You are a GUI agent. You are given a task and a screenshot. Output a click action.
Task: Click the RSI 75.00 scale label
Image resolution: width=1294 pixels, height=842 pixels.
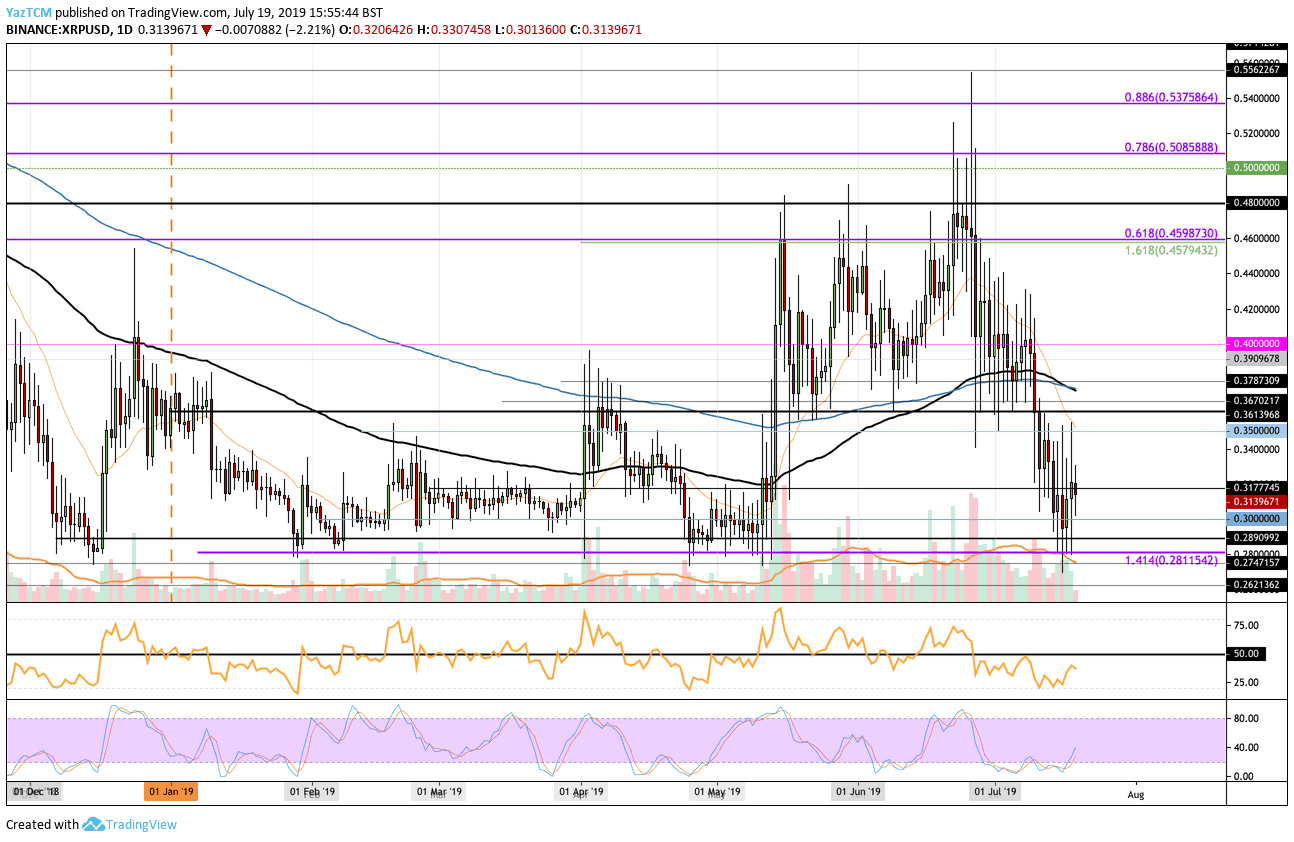click(x=1246, y=625)
